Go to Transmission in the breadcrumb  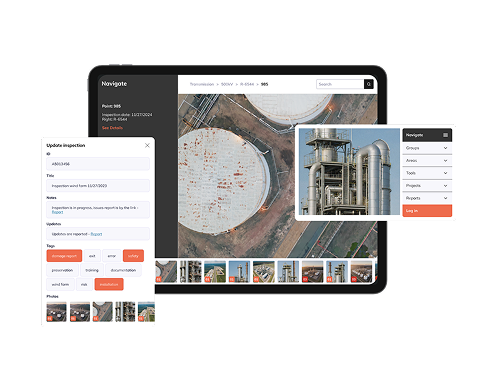point(202,84)
